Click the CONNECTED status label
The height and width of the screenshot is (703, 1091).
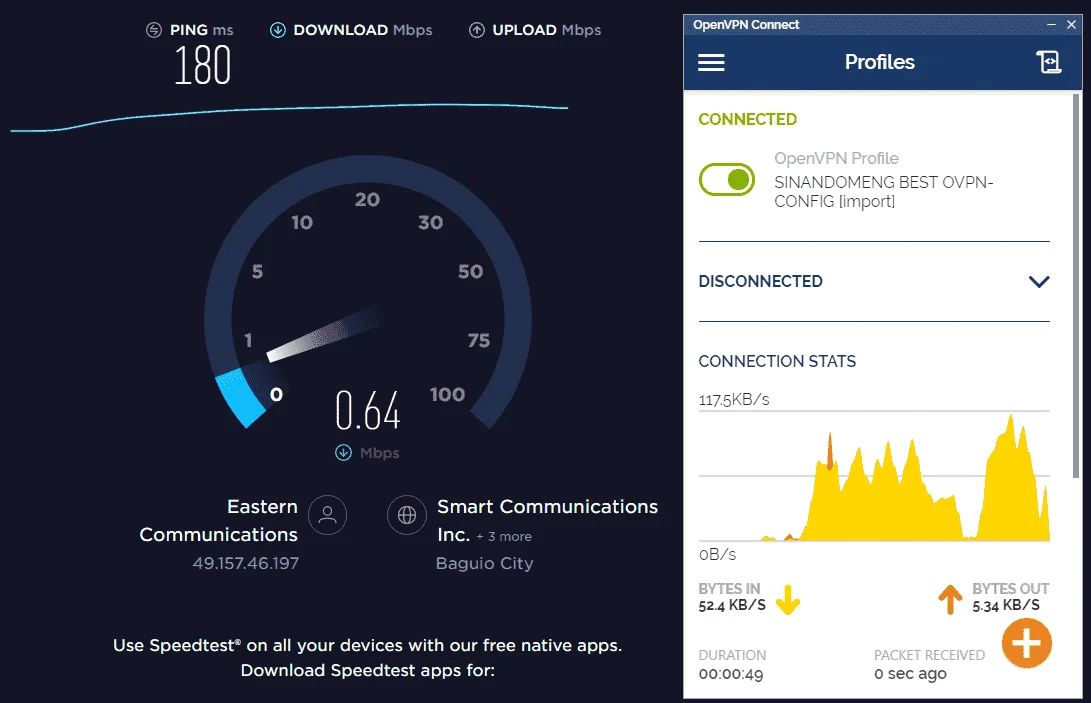(x=747, y=119)
